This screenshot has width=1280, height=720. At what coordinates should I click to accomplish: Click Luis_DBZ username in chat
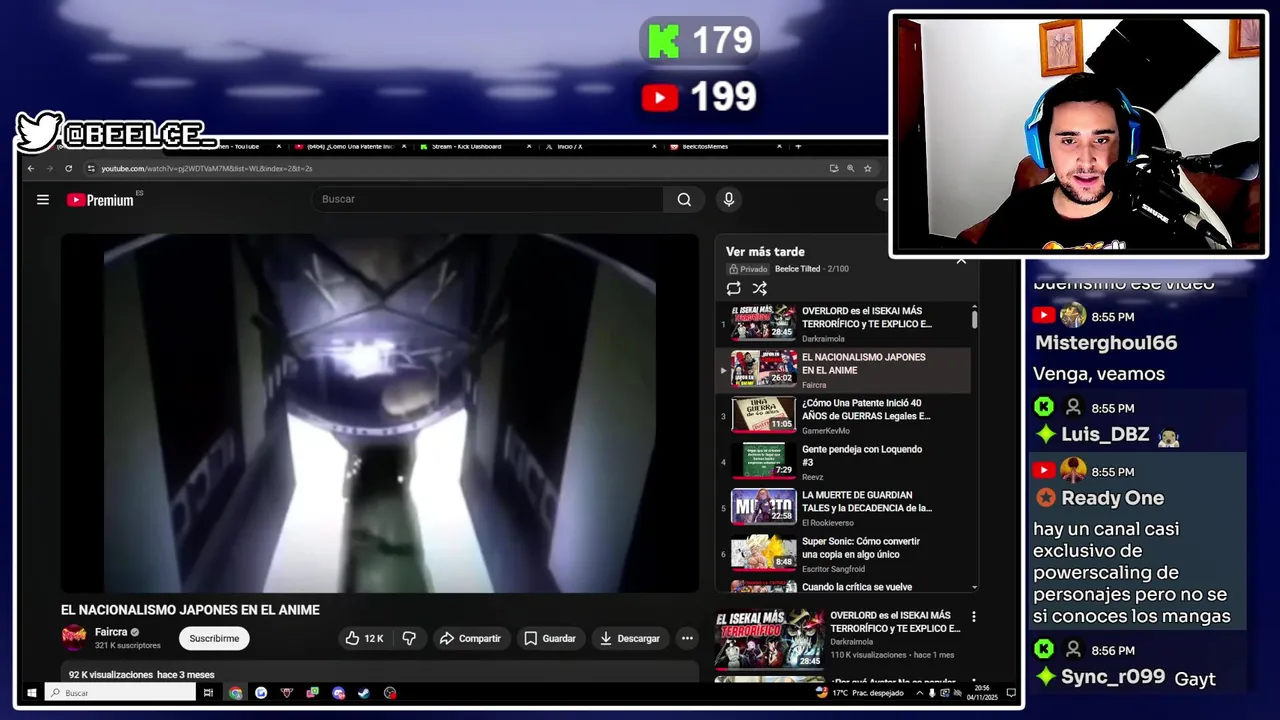(x=1105, y=435)
